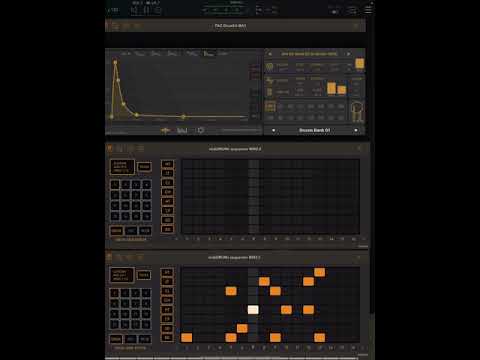Tap the middle mode button under lower pad grid
Image resolution: width=480 pixels, height=360 pixels.
tap(131, 339)
